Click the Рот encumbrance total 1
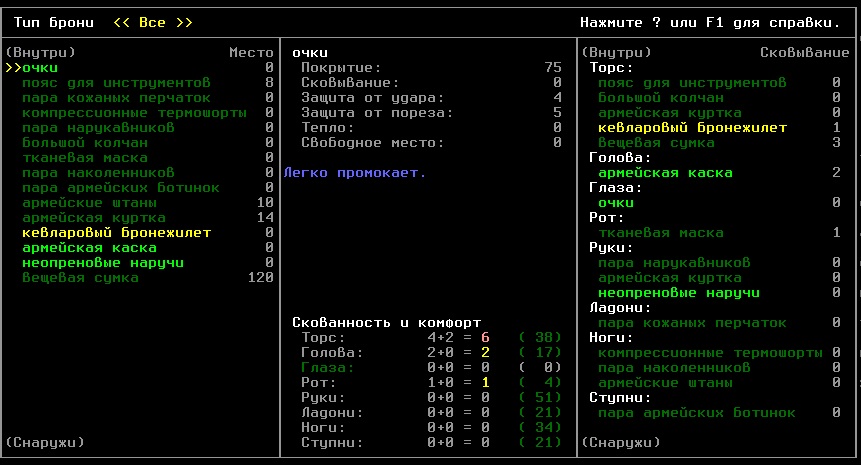 click(485, 383)
